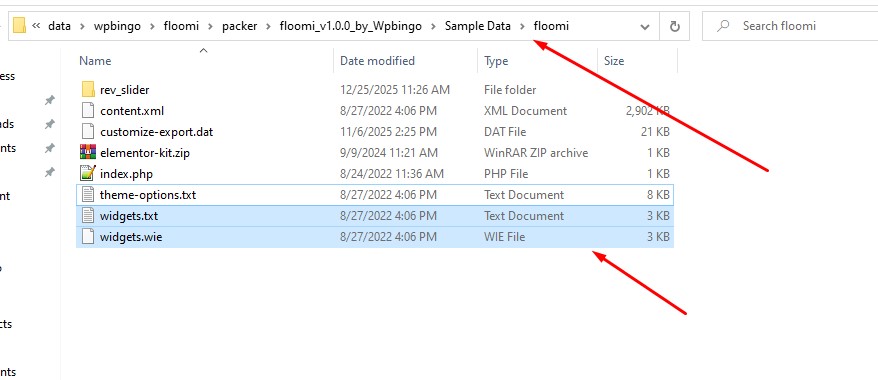
Task: Click the address bar folder icon
Action: (x=20, y=26)
